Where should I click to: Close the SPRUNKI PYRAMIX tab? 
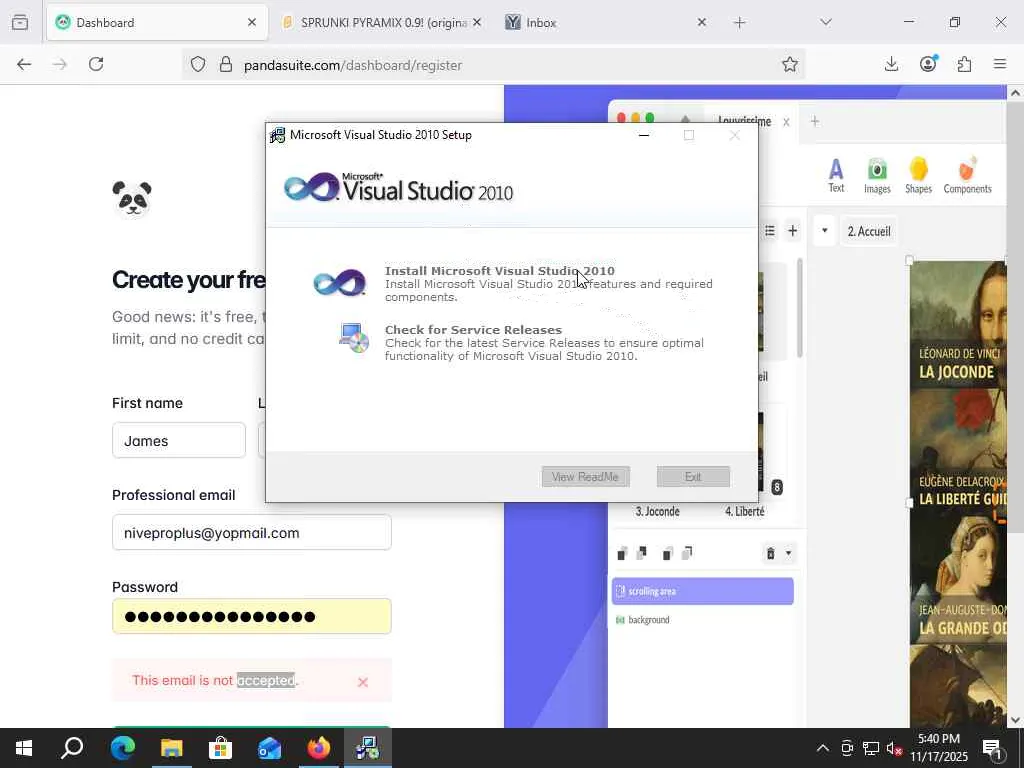point(477,22)
